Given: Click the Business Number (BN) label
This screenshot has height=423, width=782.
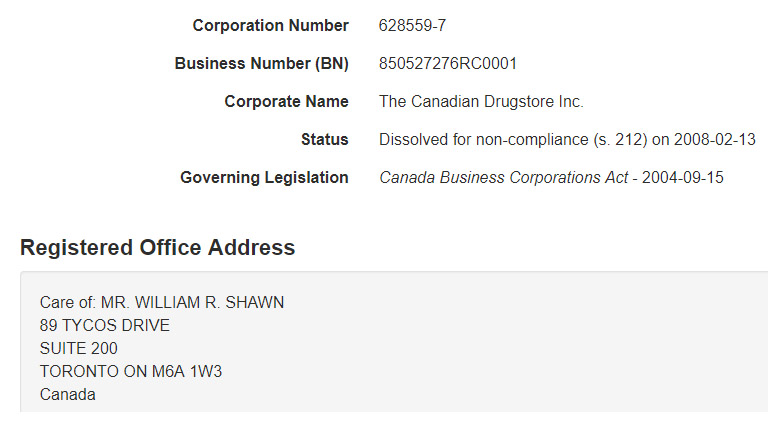Looking at the screenshot, I should click(261, 63).
